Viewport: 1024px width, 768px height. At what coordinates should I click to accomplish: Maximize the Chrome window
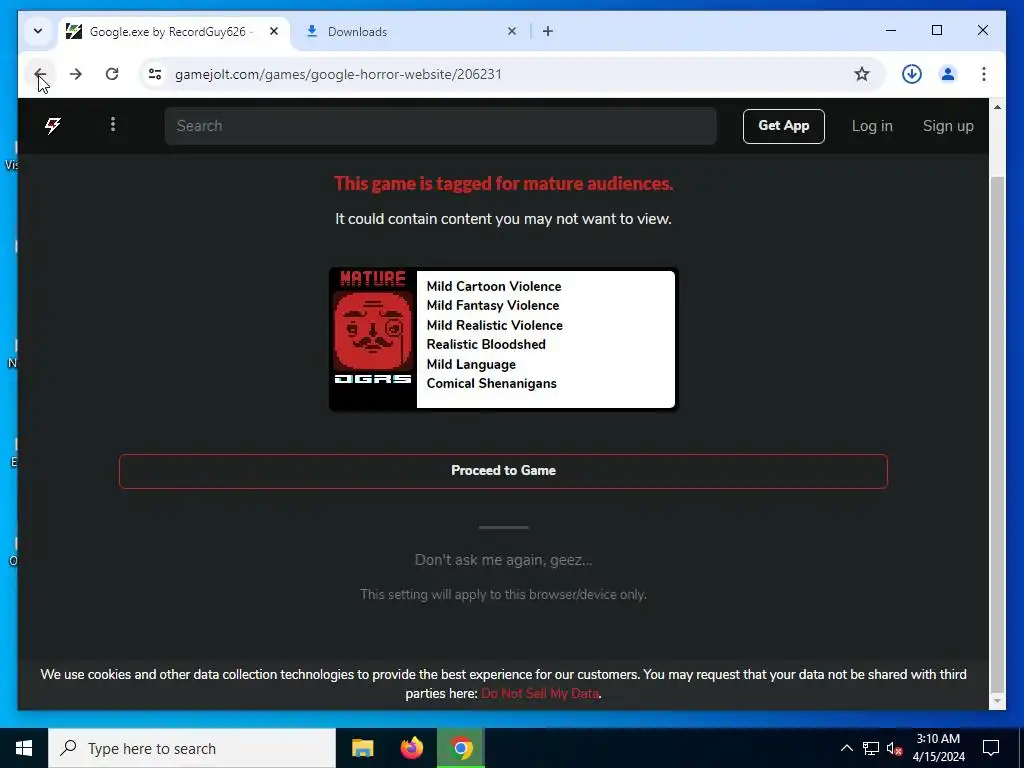click(x=936, y=30)
